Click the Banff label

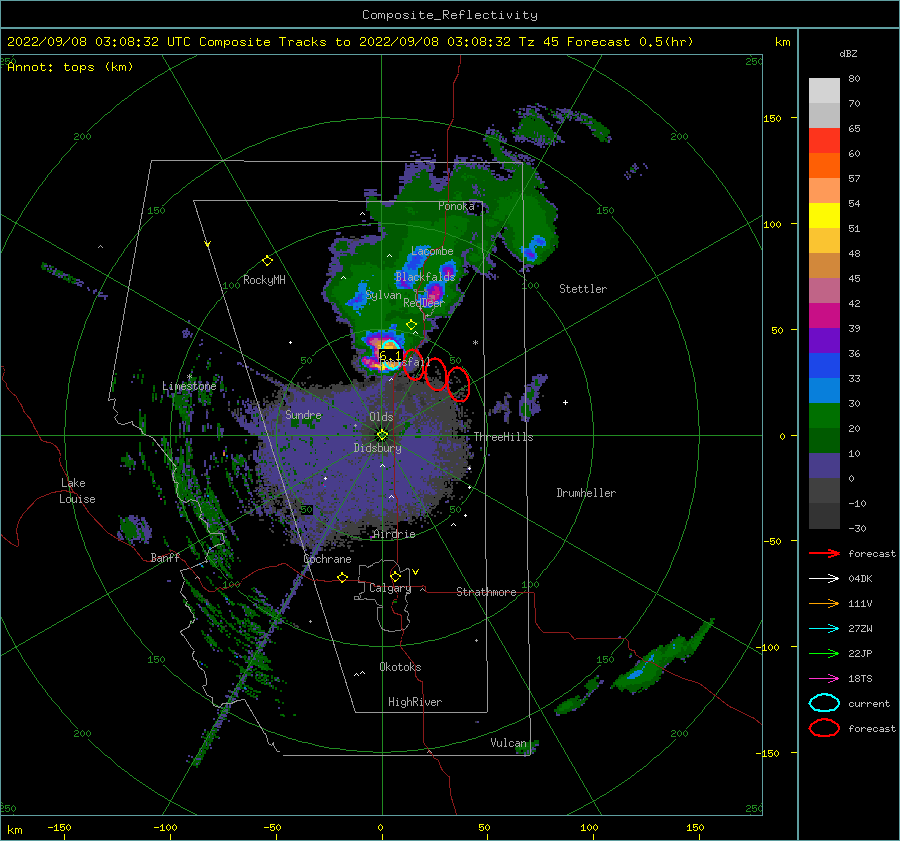pyautogui.click(x=165, y=557)
